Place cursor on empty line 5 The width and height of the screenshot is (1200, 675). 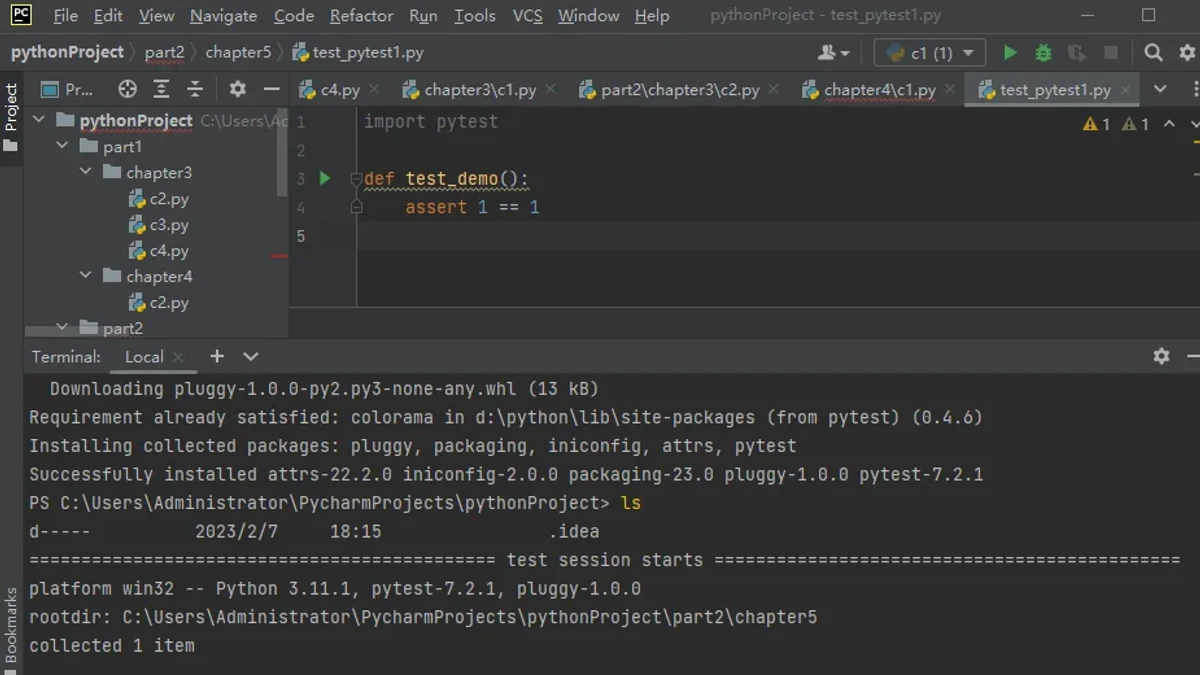[x=776, y=236]
